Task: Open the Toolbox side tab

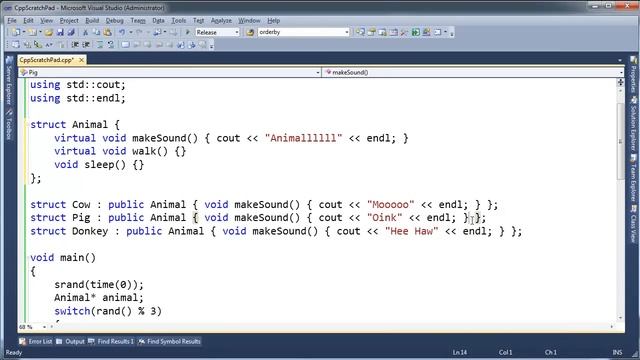Action: [9, 124]
